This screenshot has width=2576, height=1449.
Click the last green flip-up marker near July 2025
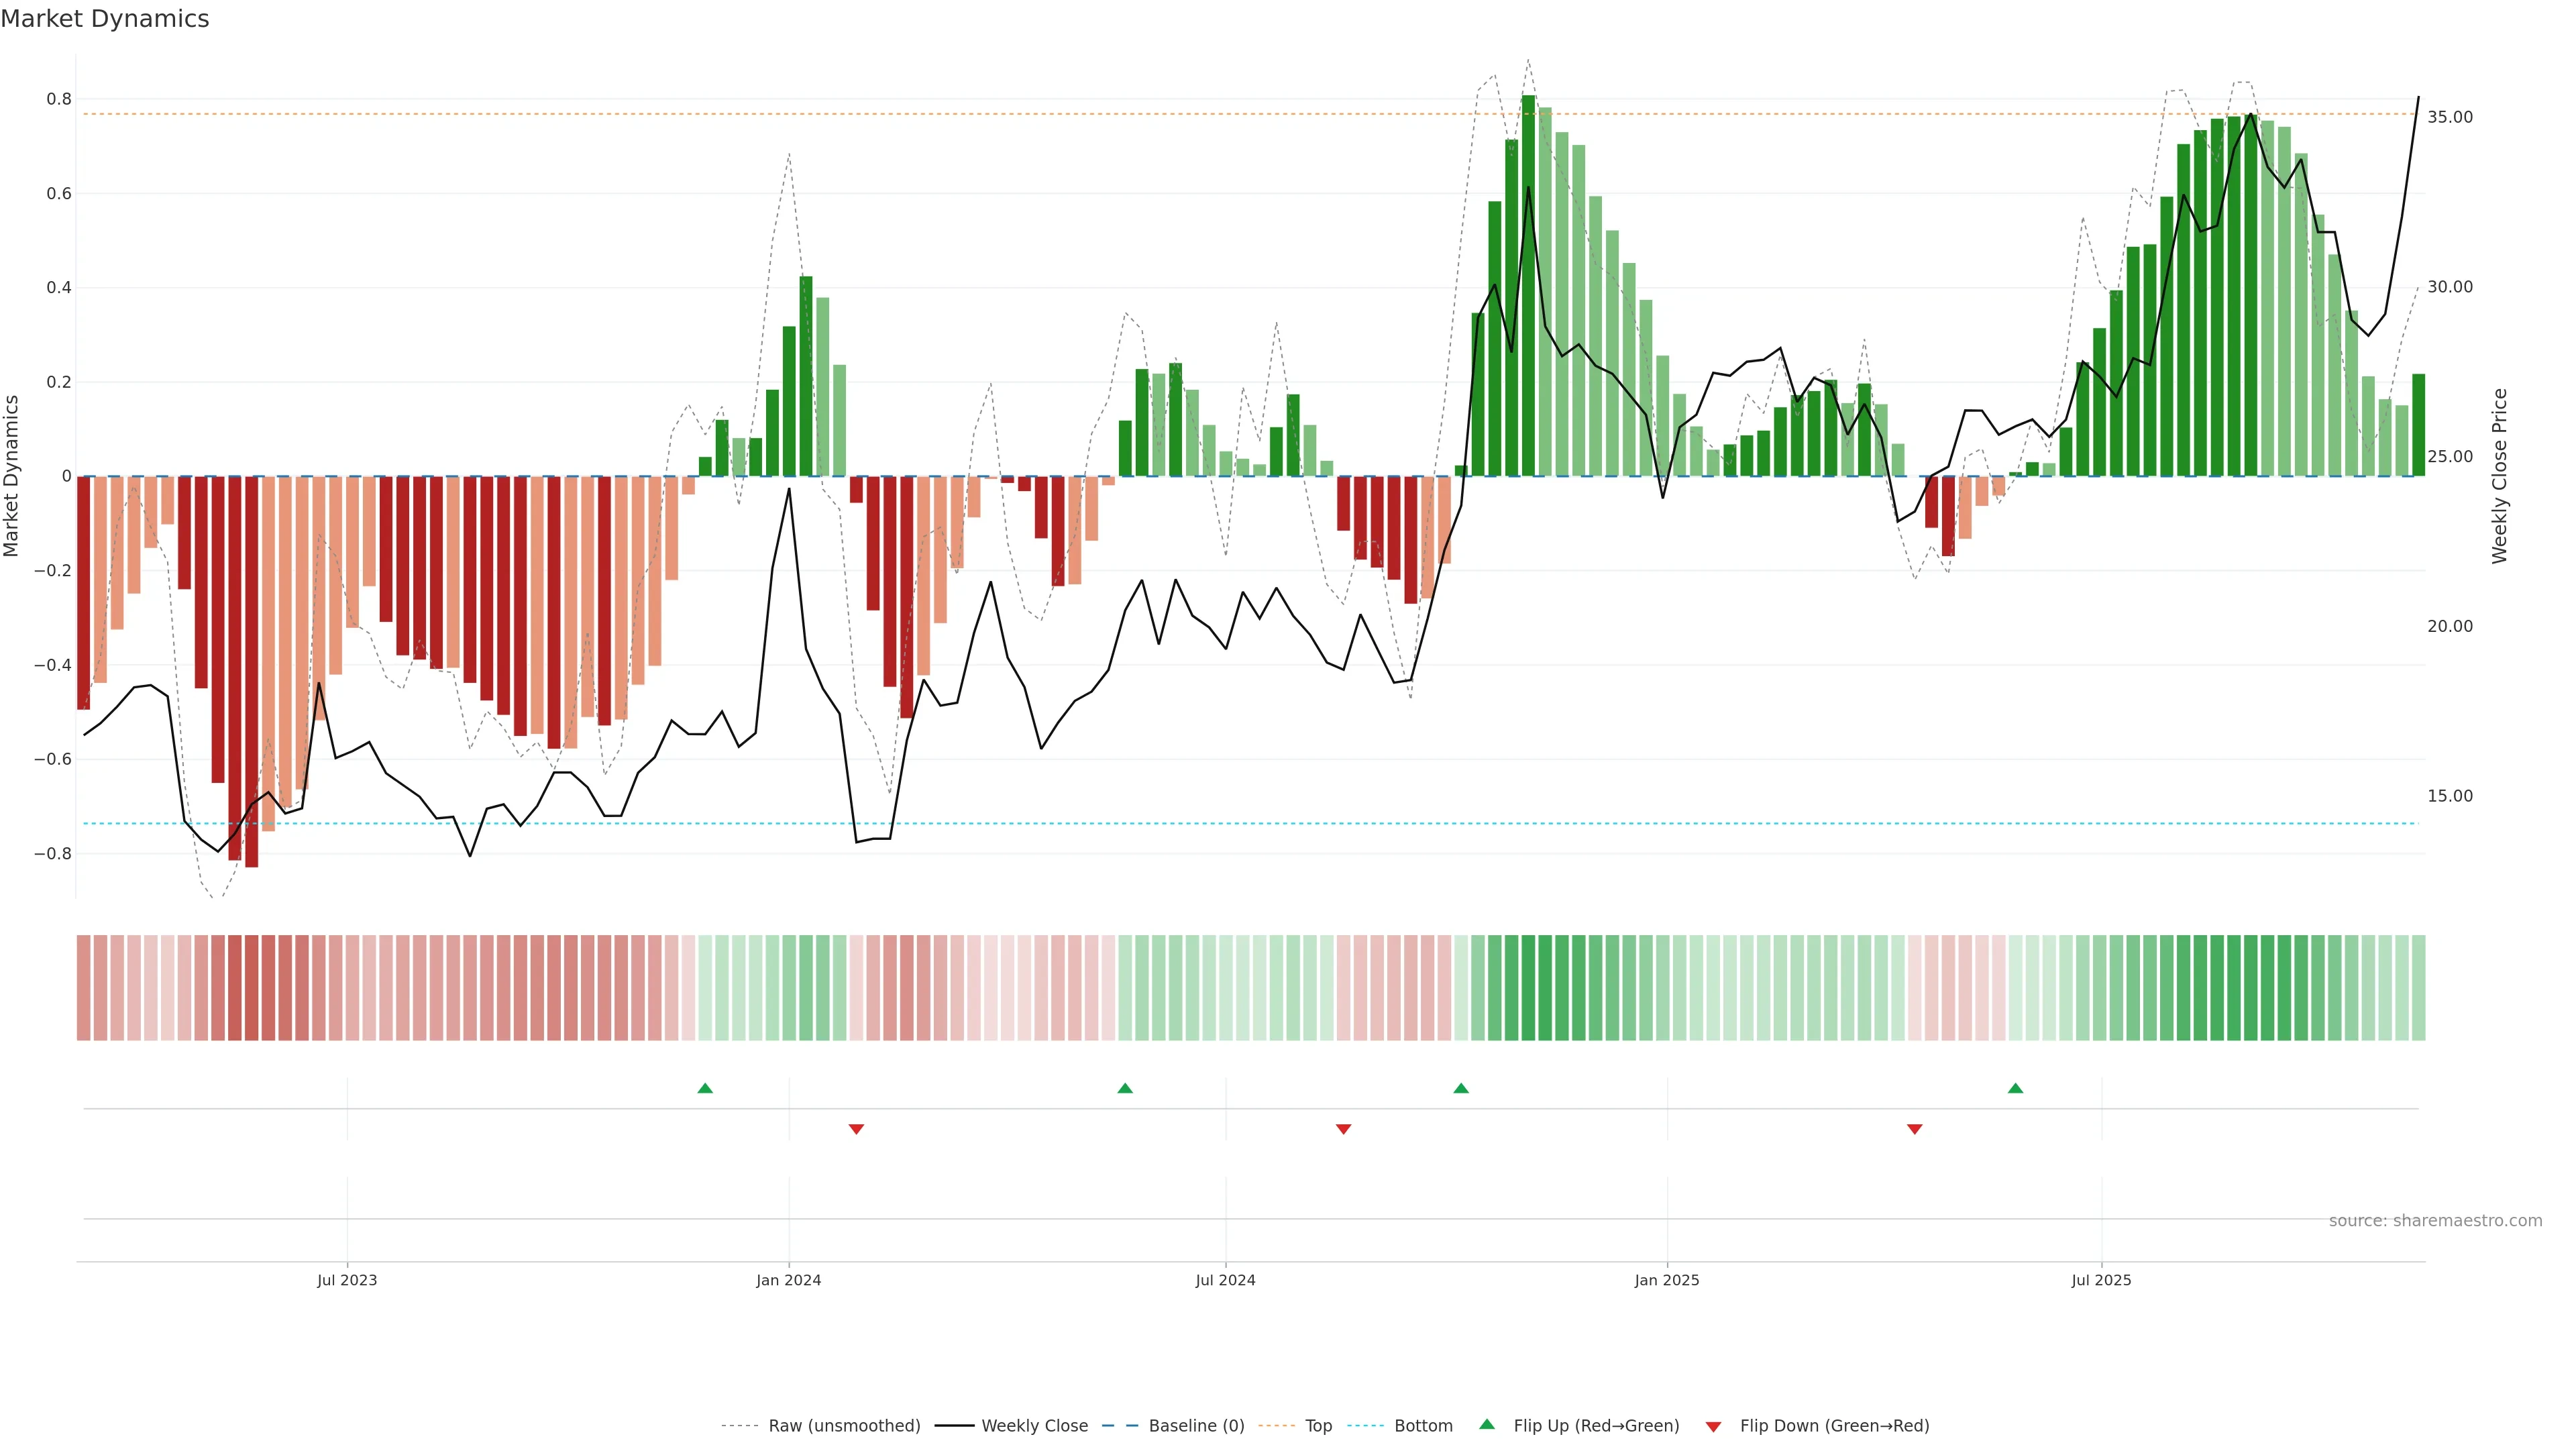tap(2015, 1088)
